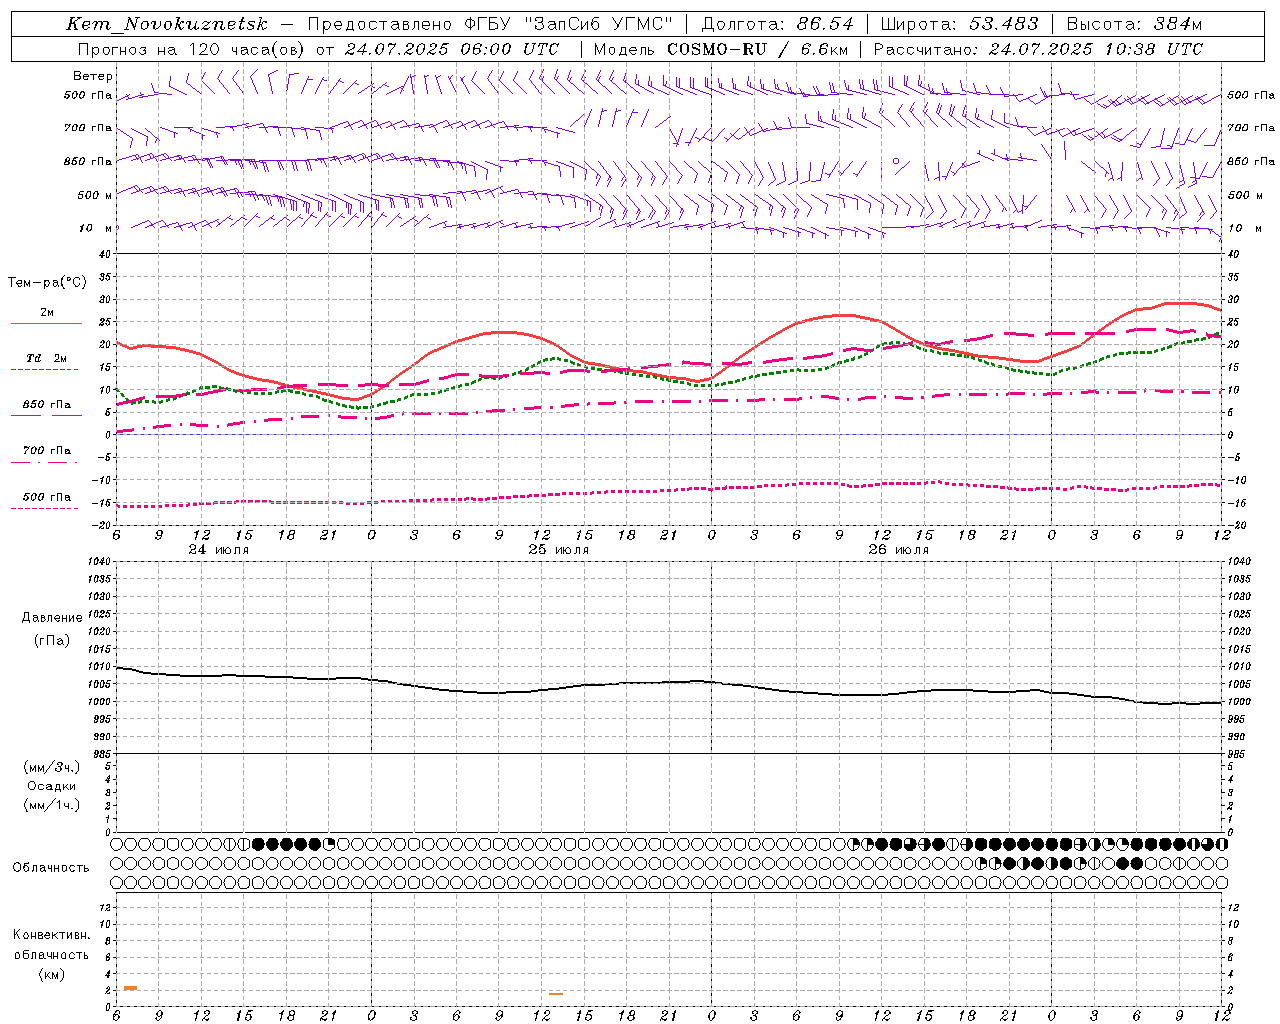The height and width of the screenshot is (1024, 1280).
Task: Click left '700 гПа' wind level label
Action: tap(88, 128)
